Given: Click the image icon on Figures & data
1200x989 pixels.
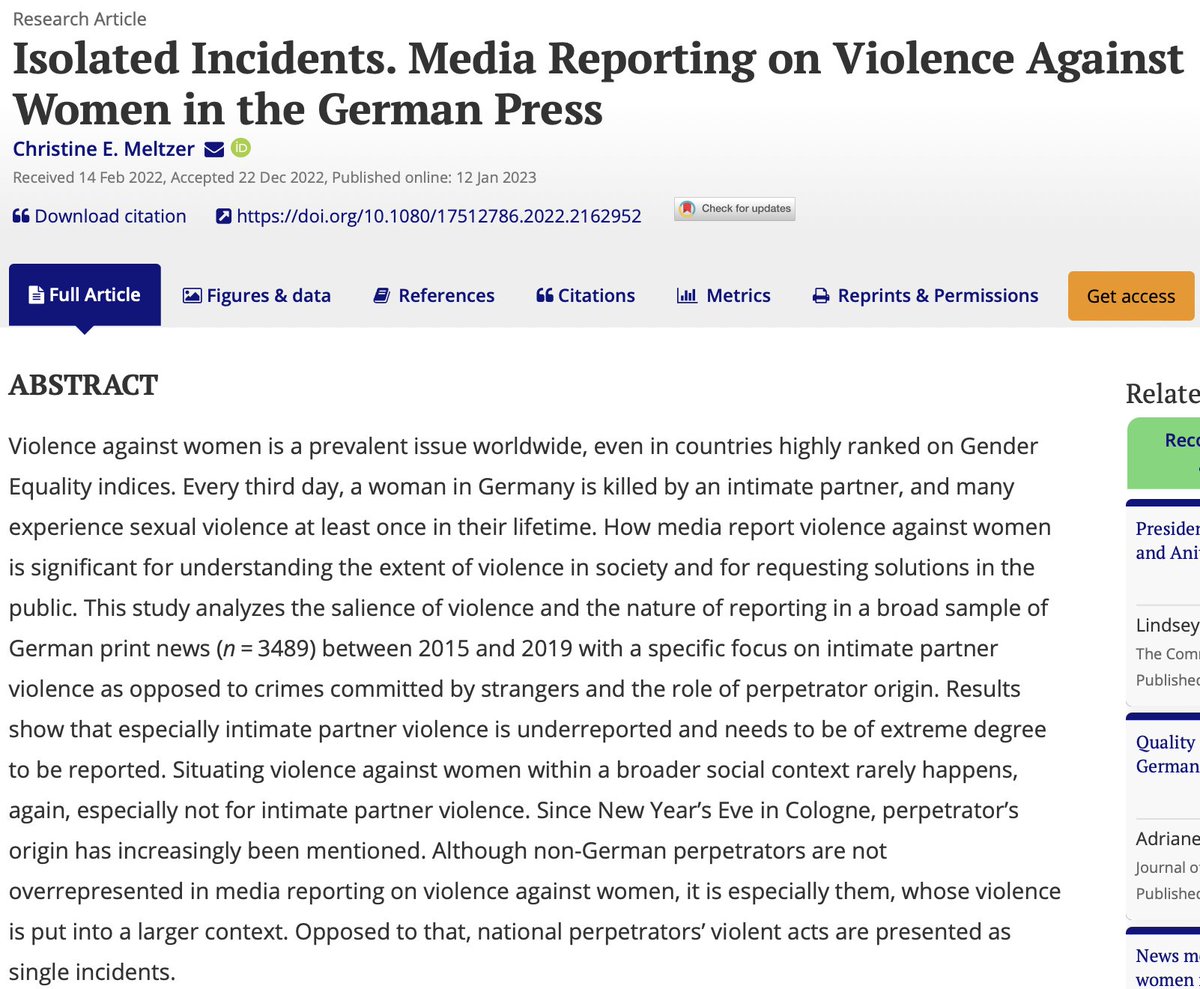Looking at the screenshot, I should [x=192, y=296].
